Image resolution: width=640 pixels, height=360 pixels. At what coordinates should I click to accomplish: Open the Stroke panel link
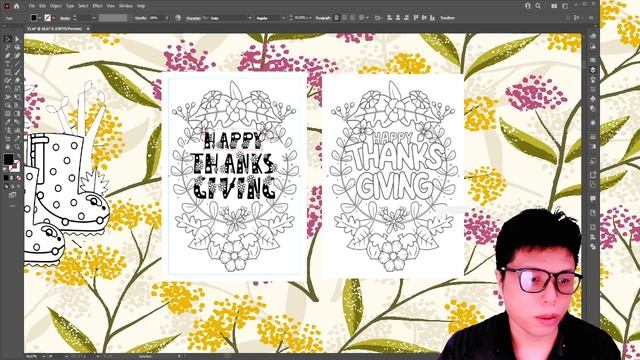[x=65, y=18]
